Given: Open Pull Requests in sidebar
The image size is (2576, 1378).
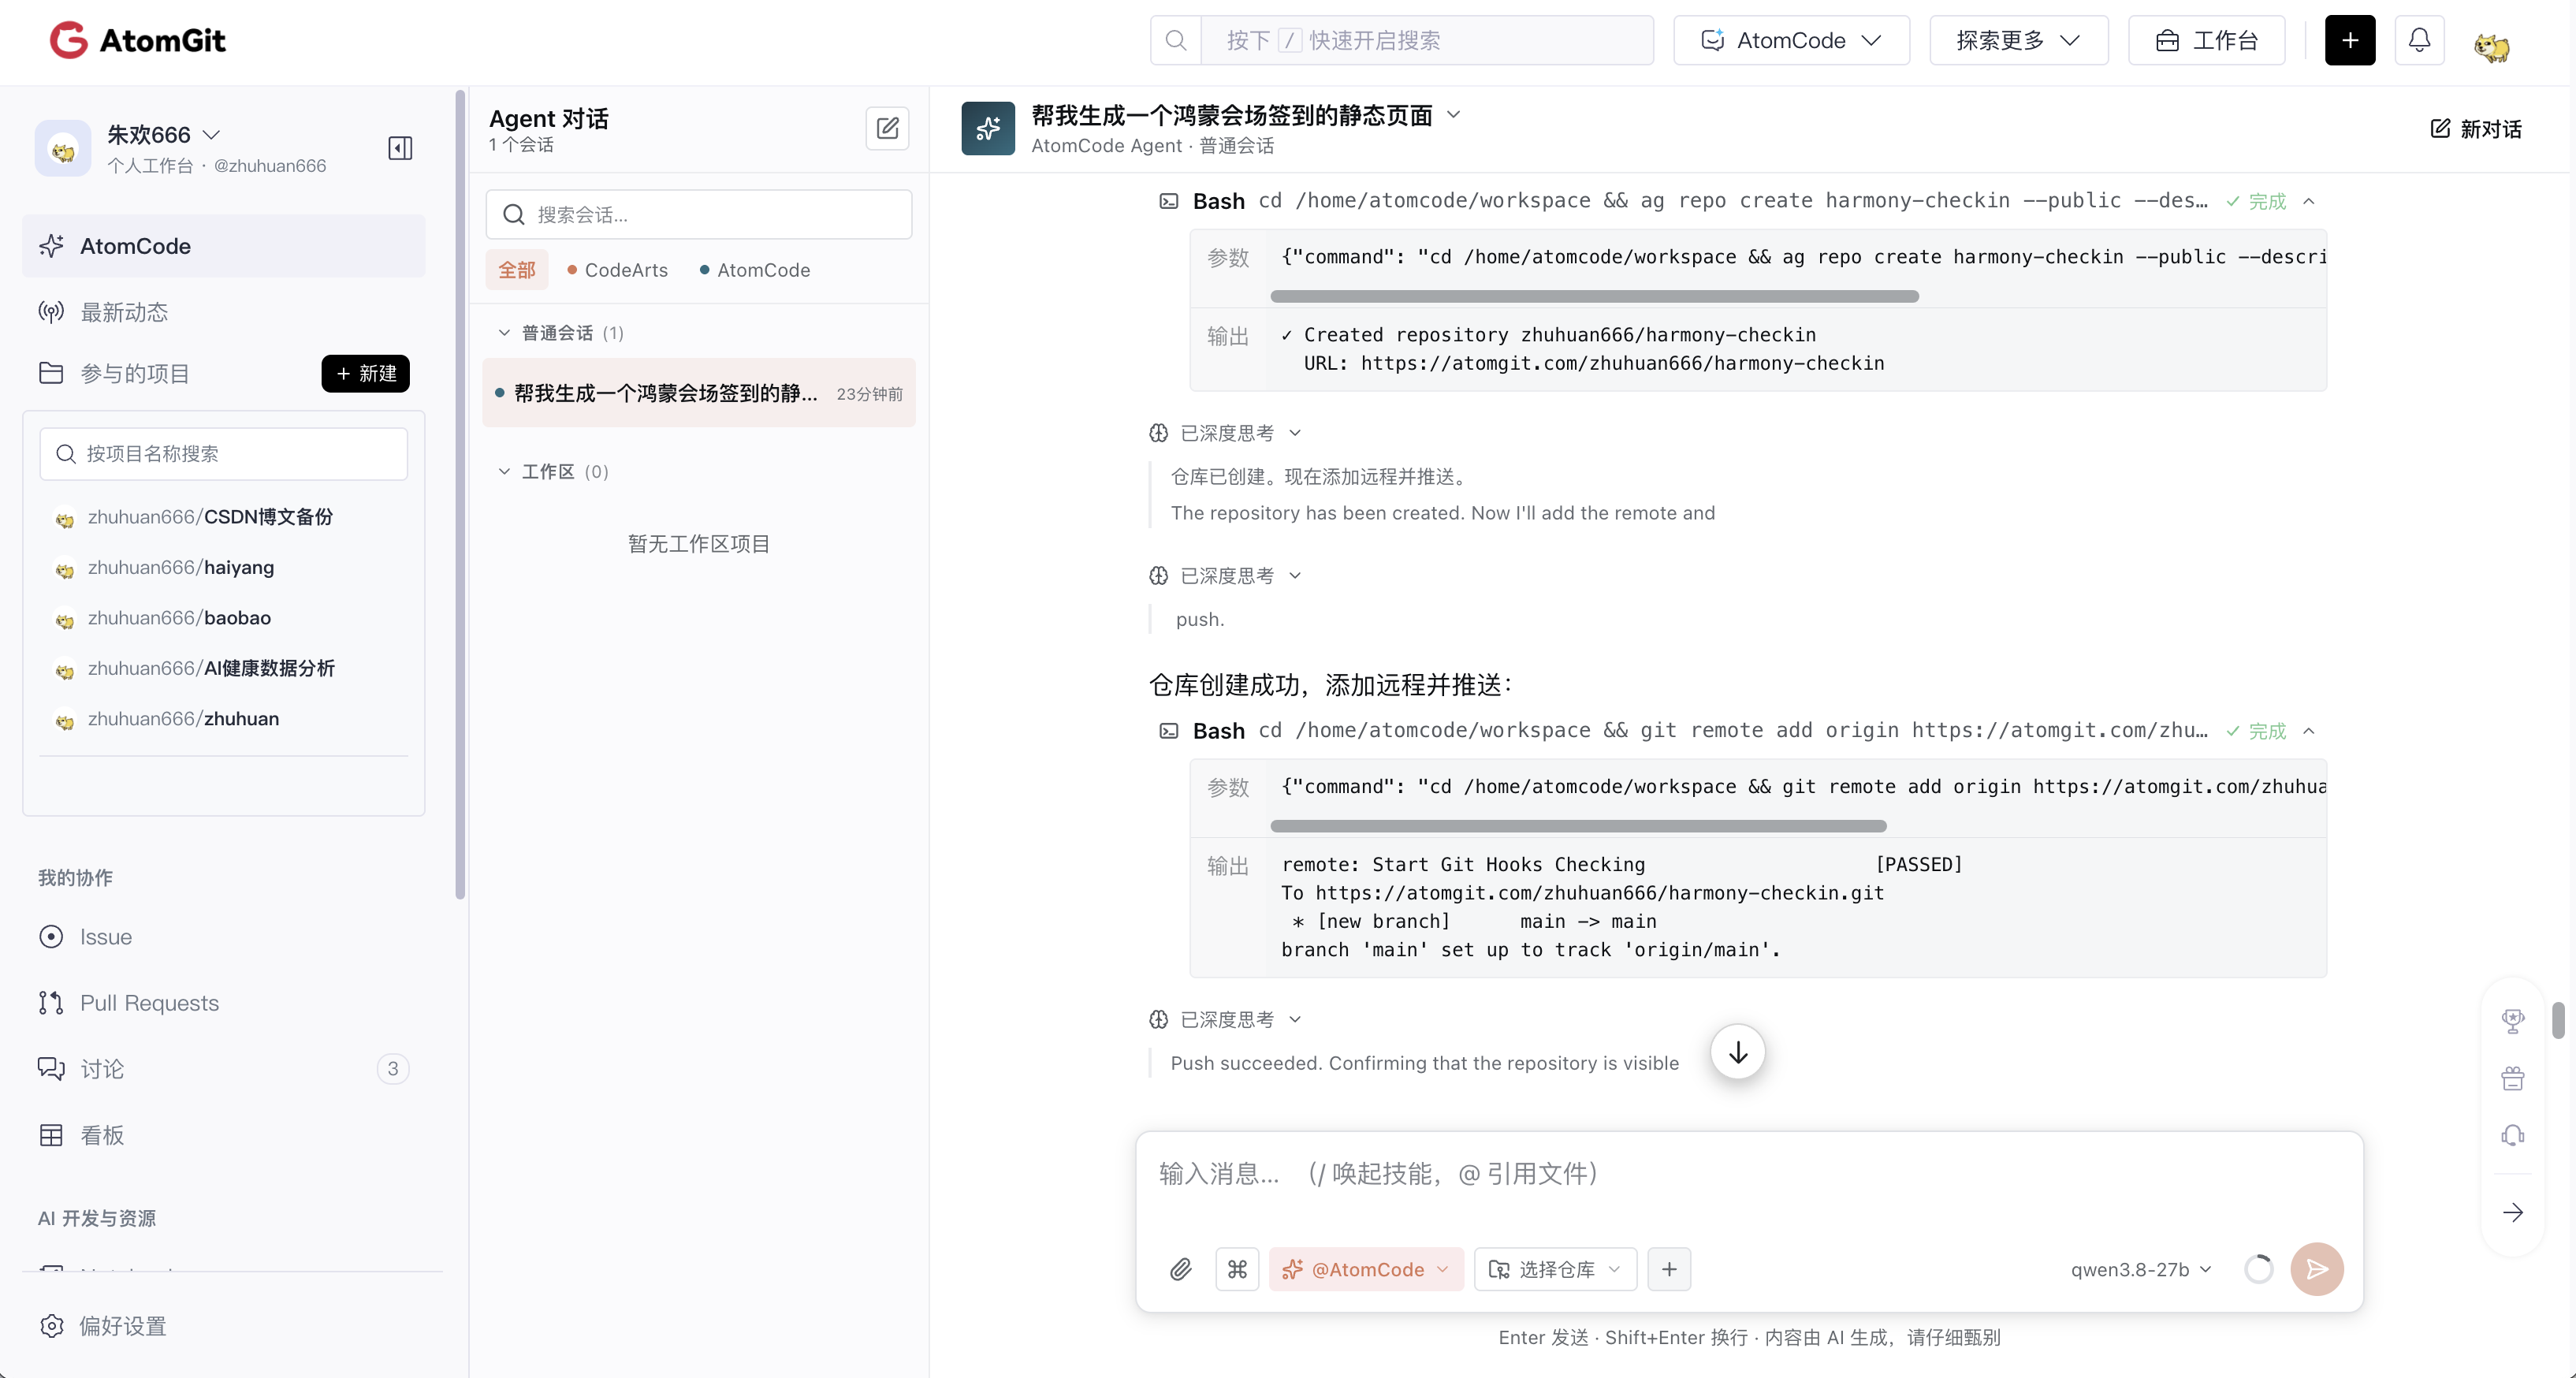Looking at the screenshot, I should click(x=224, y=1003).
